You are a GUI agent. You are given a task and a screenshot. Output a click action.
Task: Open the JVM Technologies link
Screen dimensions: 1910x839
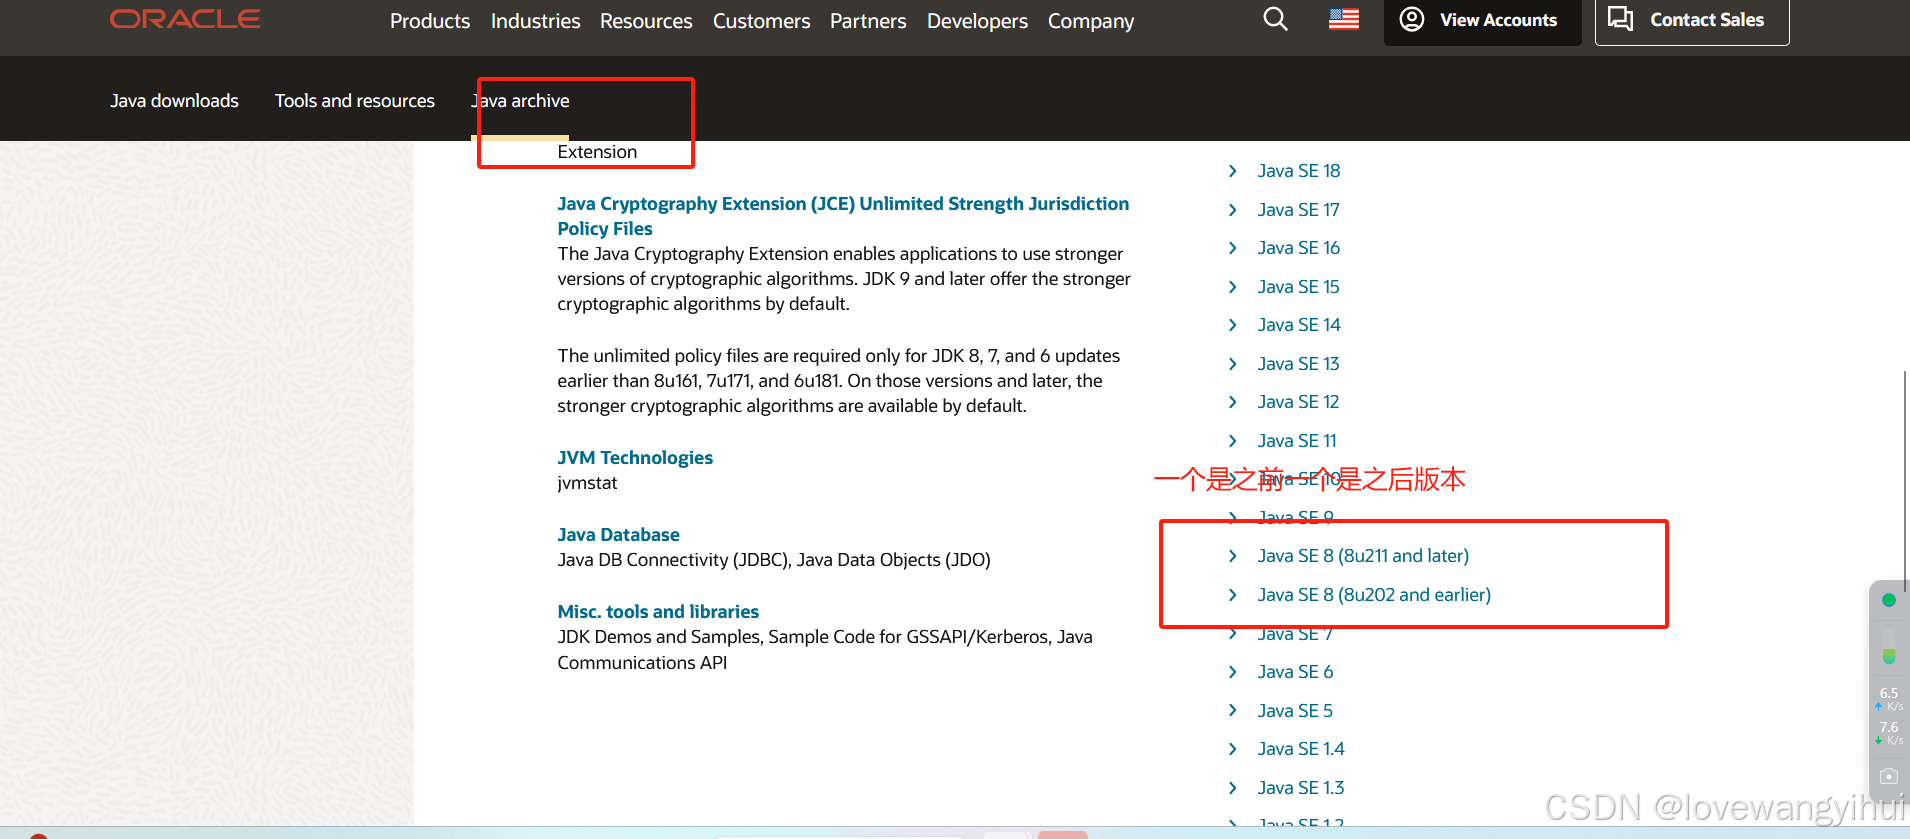click(635, 458)
